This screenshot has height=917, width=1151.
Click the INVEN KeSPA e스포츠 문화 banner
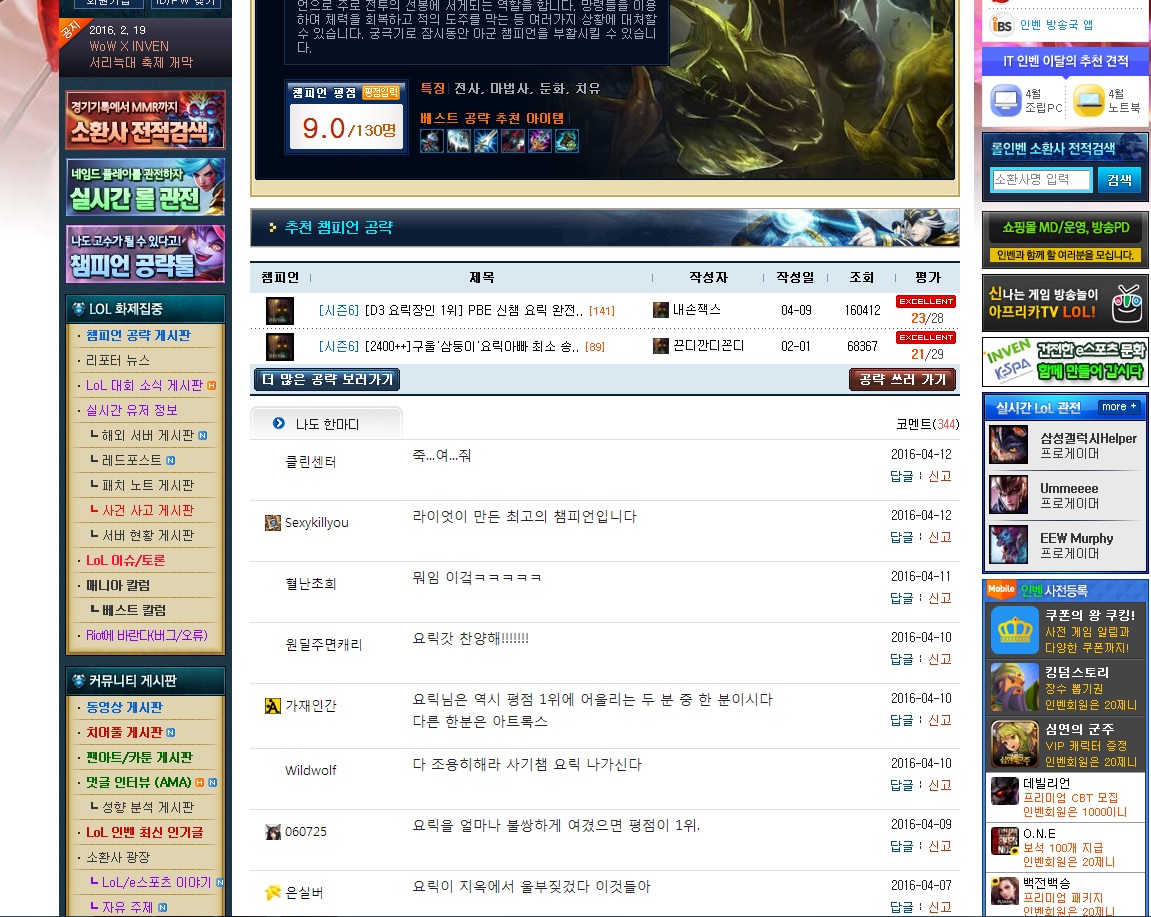click(1065, 361)
